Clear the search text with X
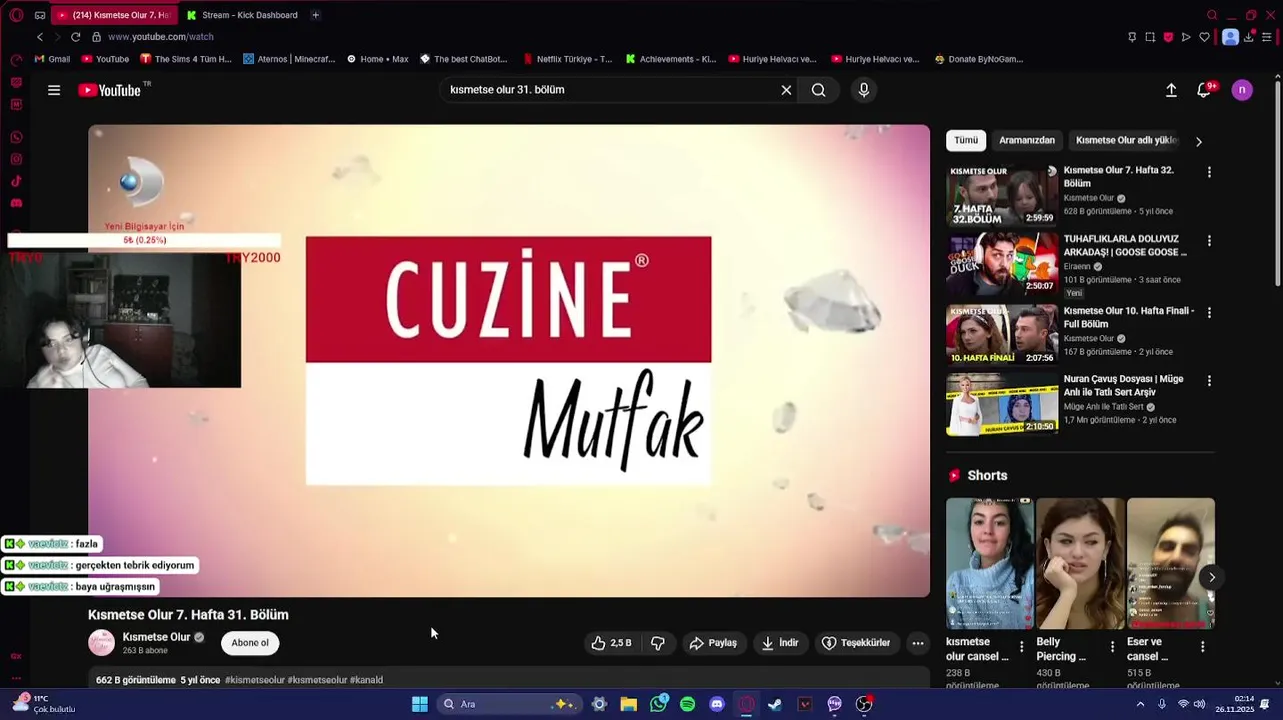 tap(786, 90)
